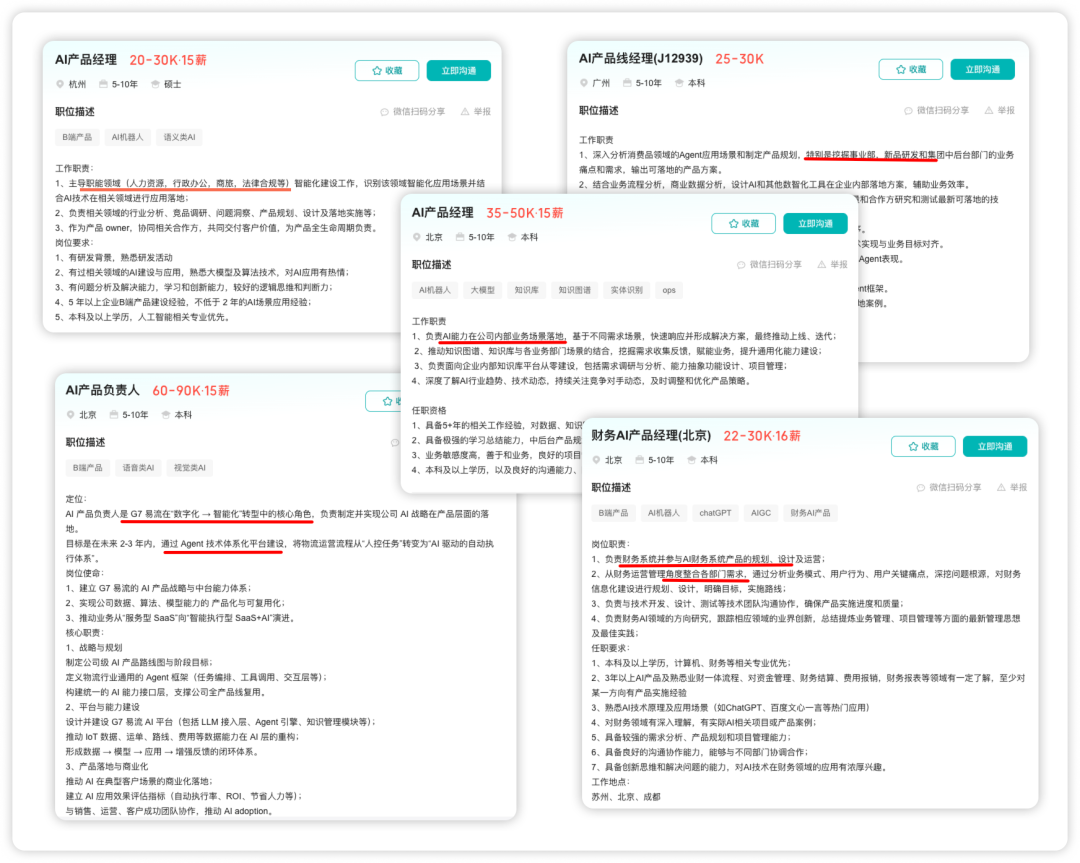Click the 举报 warning icon on the AI产品线经理(J12939) card
This screenshot has width=1080, height=863.
pyautogui.click(x=989, y=110)
